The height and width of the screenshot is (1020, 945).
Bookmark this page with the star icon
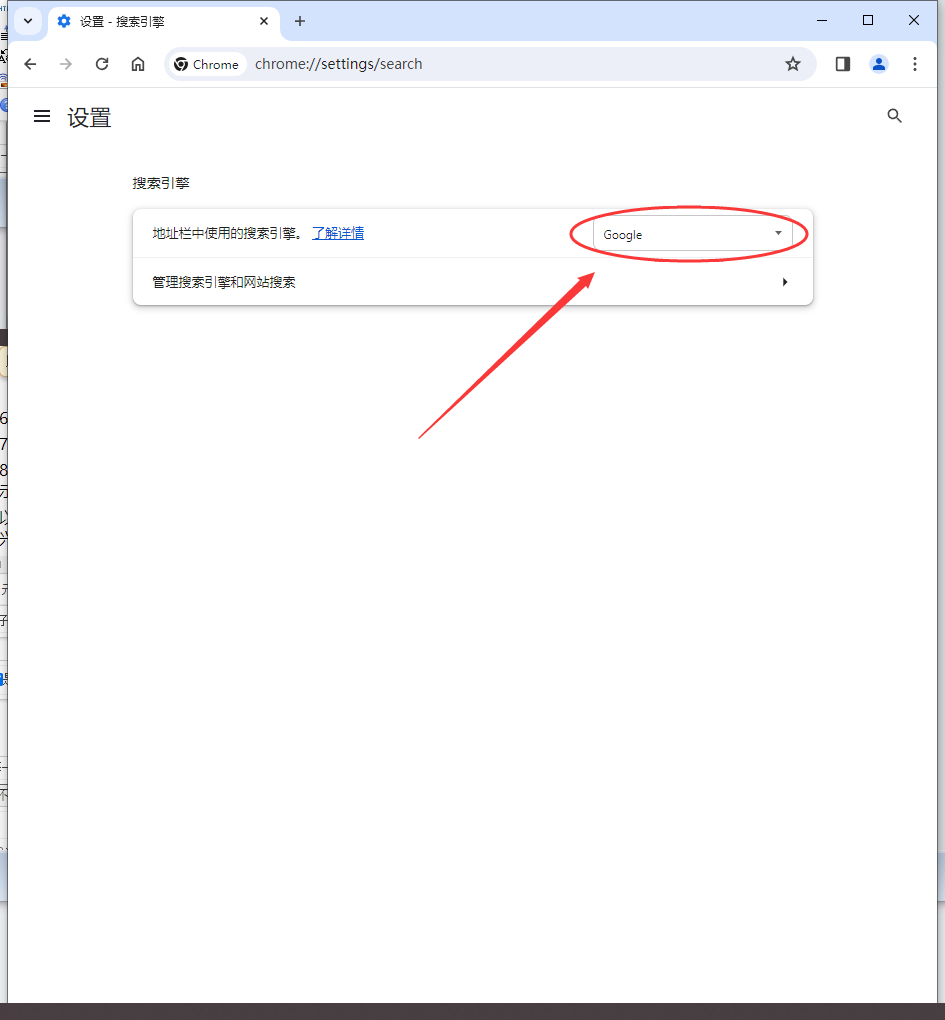coord(793,64)
